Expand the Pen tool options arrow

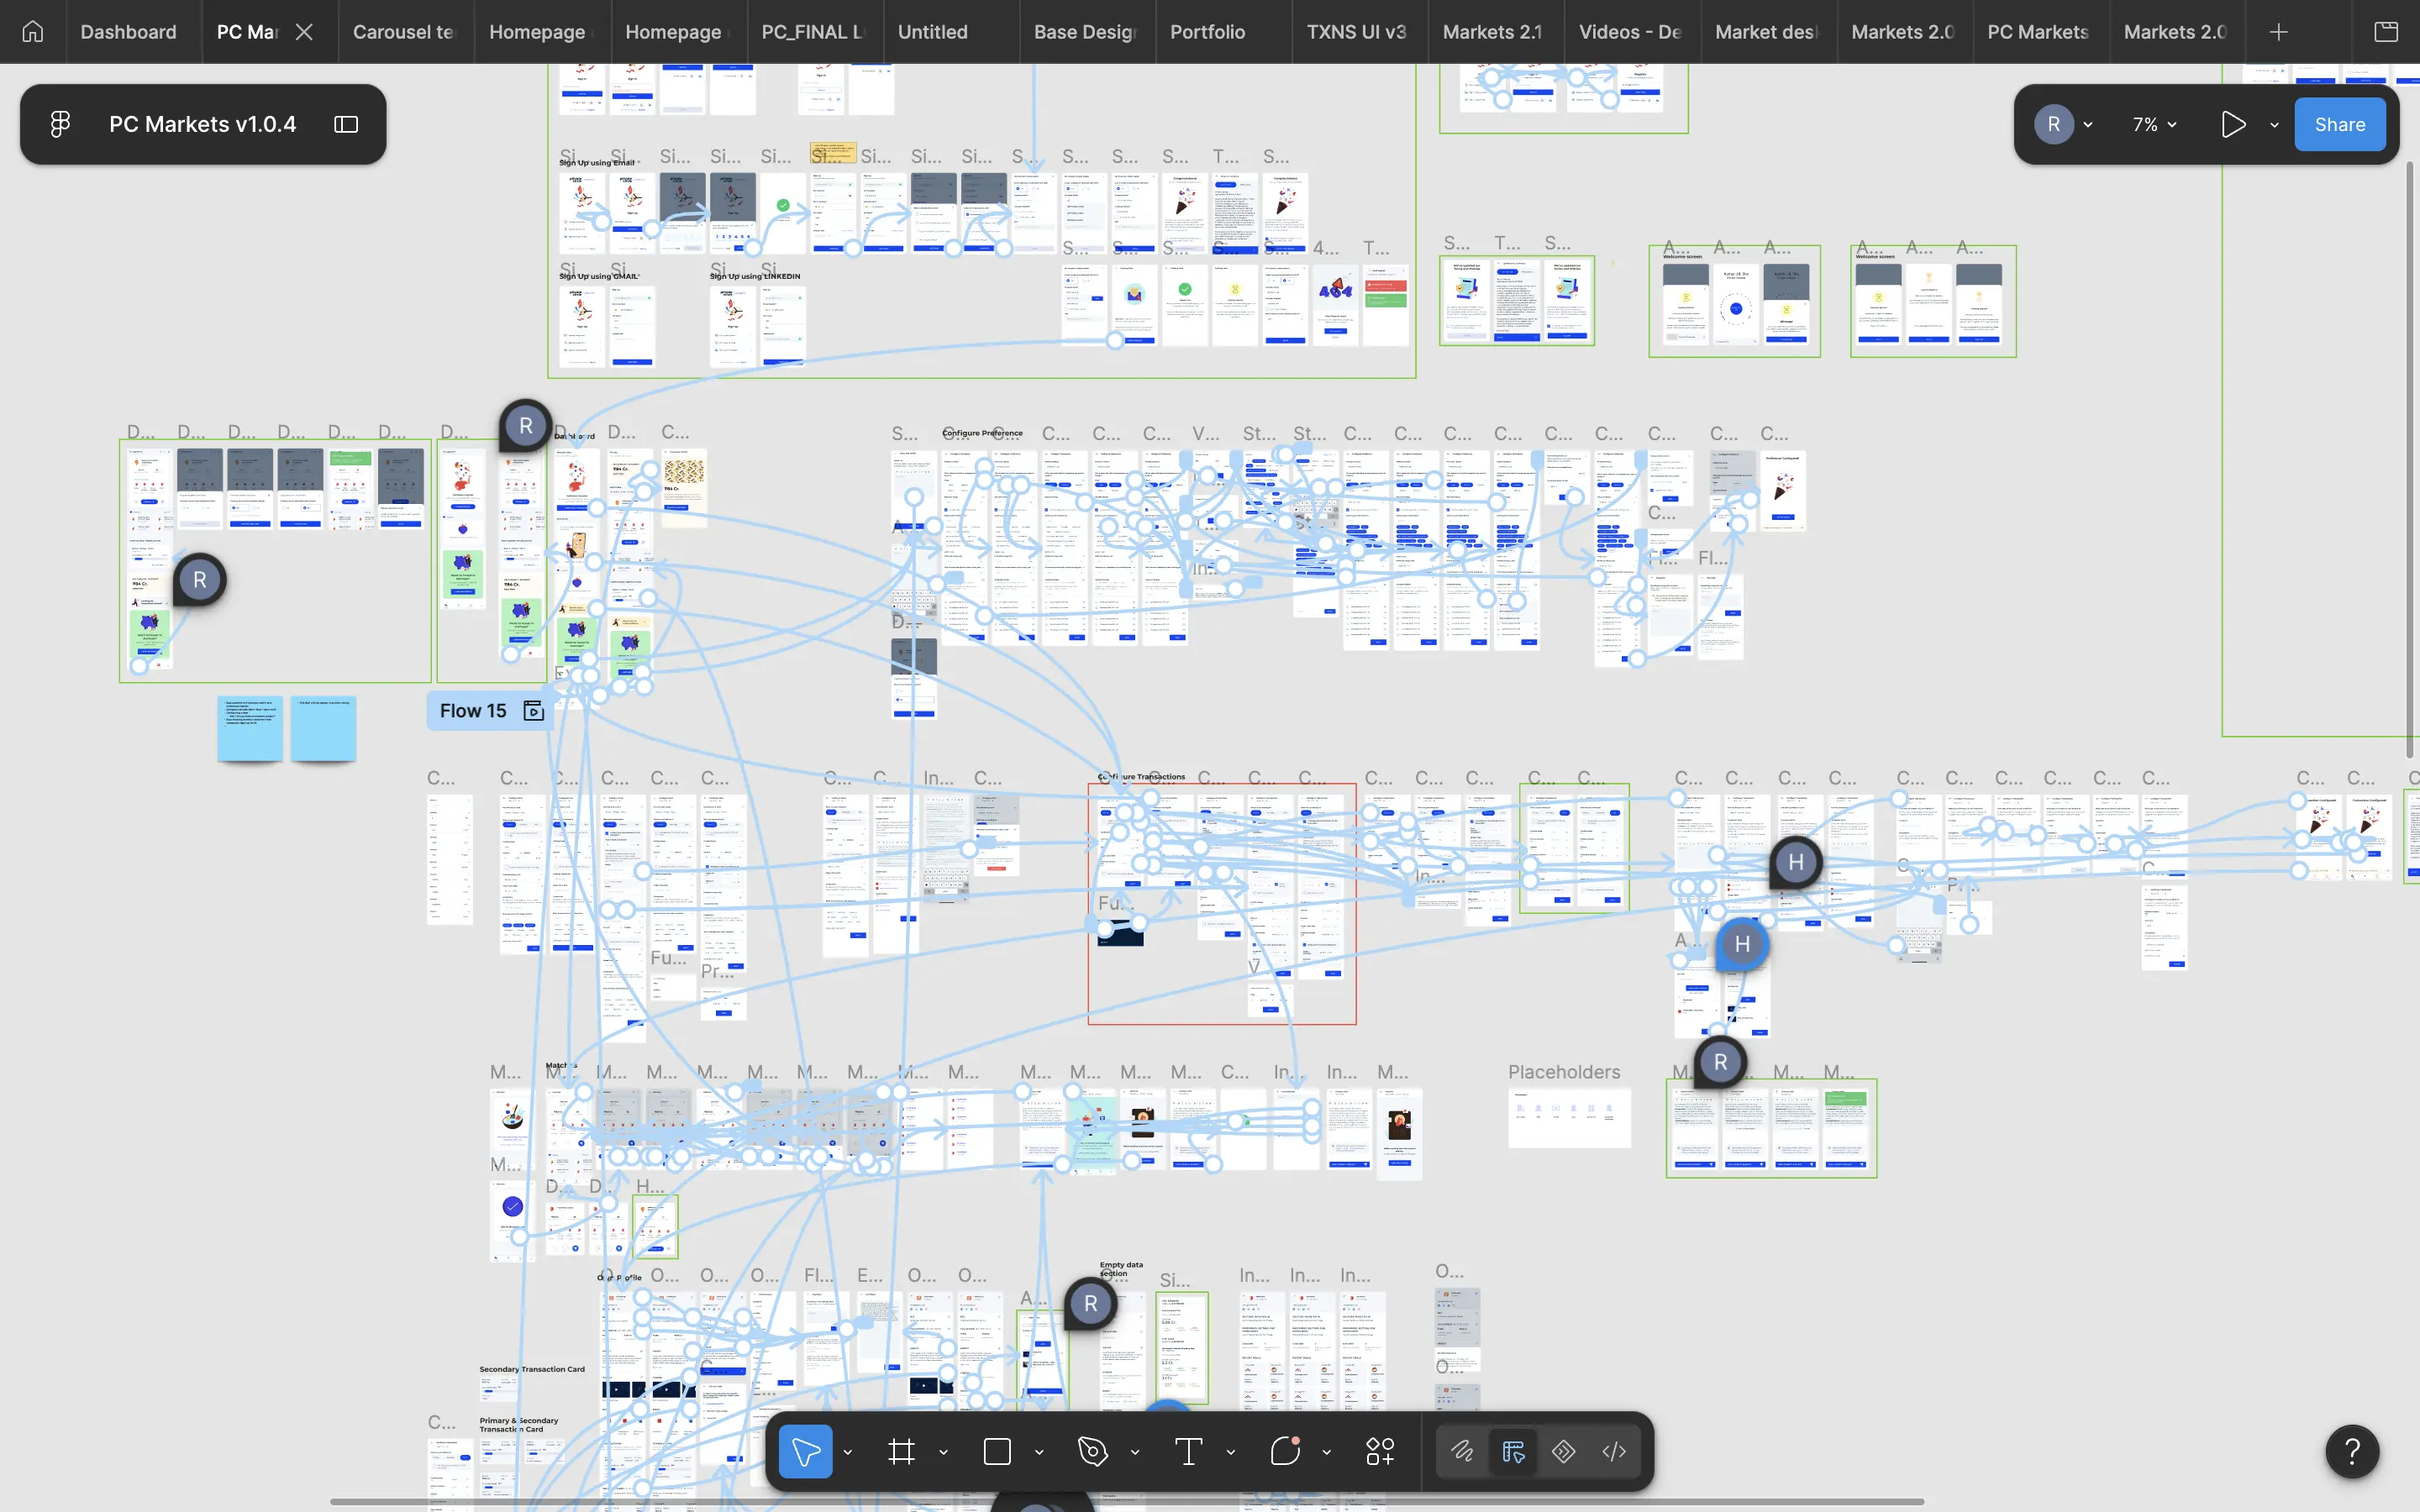(1135, 1452)
